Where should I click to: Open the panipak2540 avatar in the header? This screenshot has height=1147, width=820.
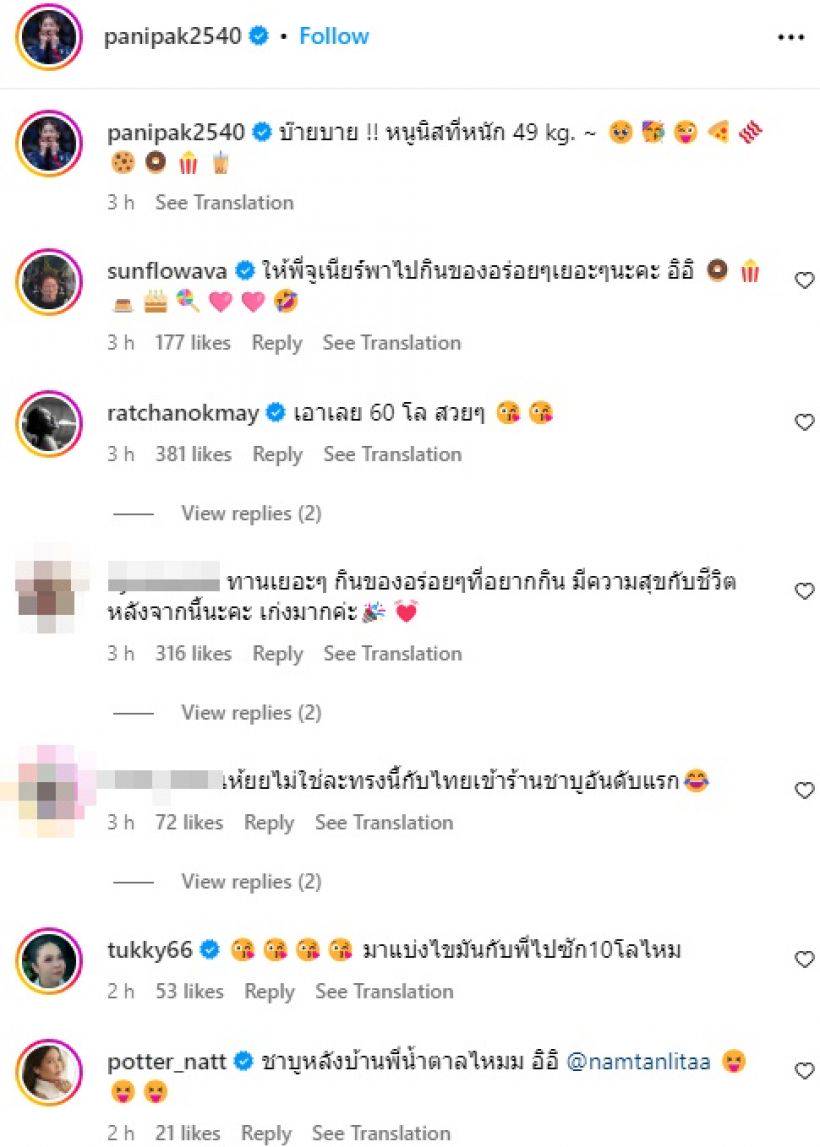point(49,37)
